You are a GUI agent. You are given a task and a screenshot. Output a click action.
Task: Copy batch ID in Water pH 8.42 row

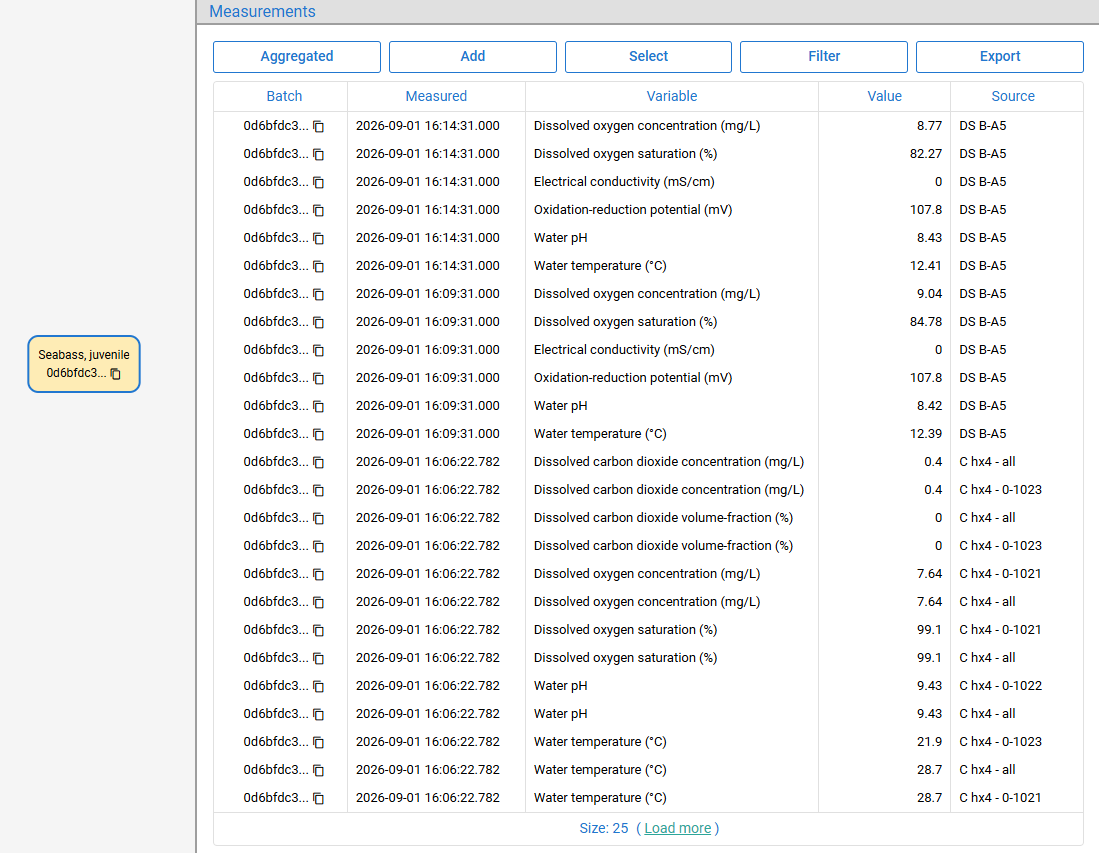click(318, 407)
